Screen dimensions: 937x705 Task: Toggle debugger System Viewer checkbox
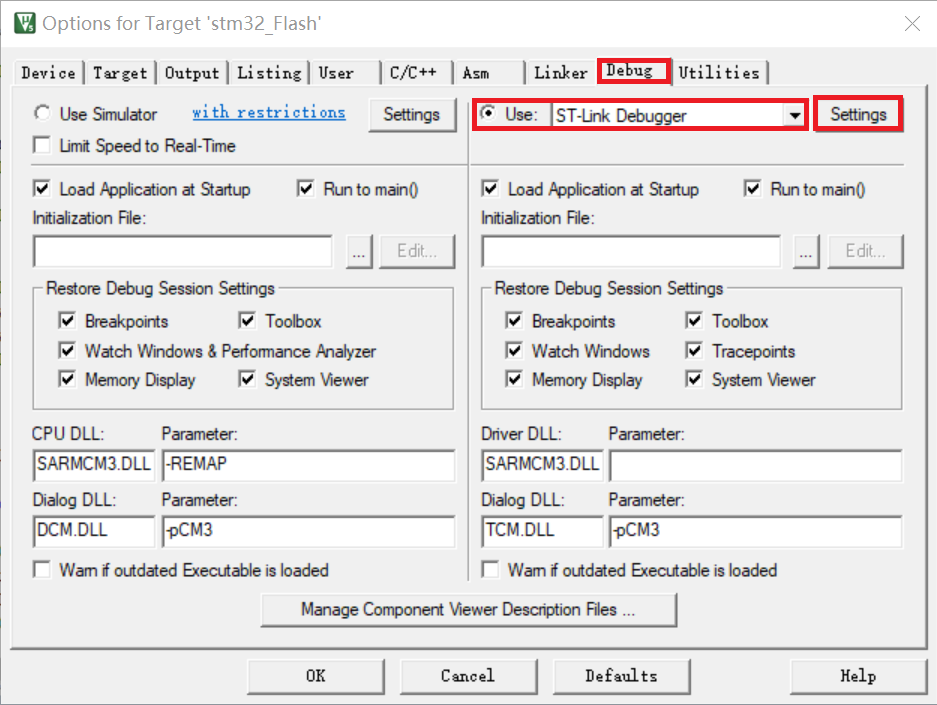coord(694,379)
